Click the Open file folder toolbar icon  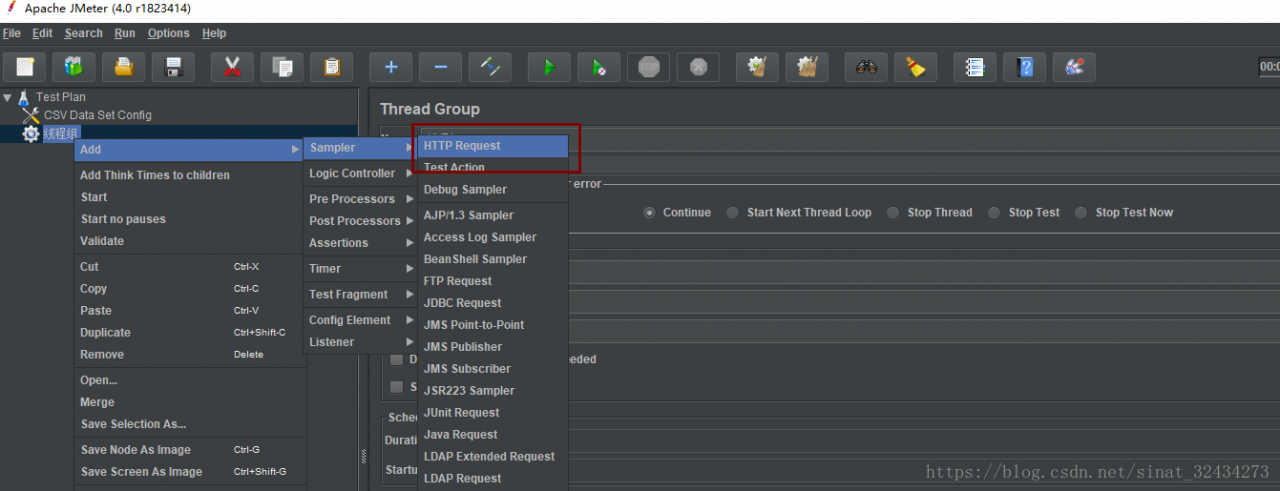123,67
